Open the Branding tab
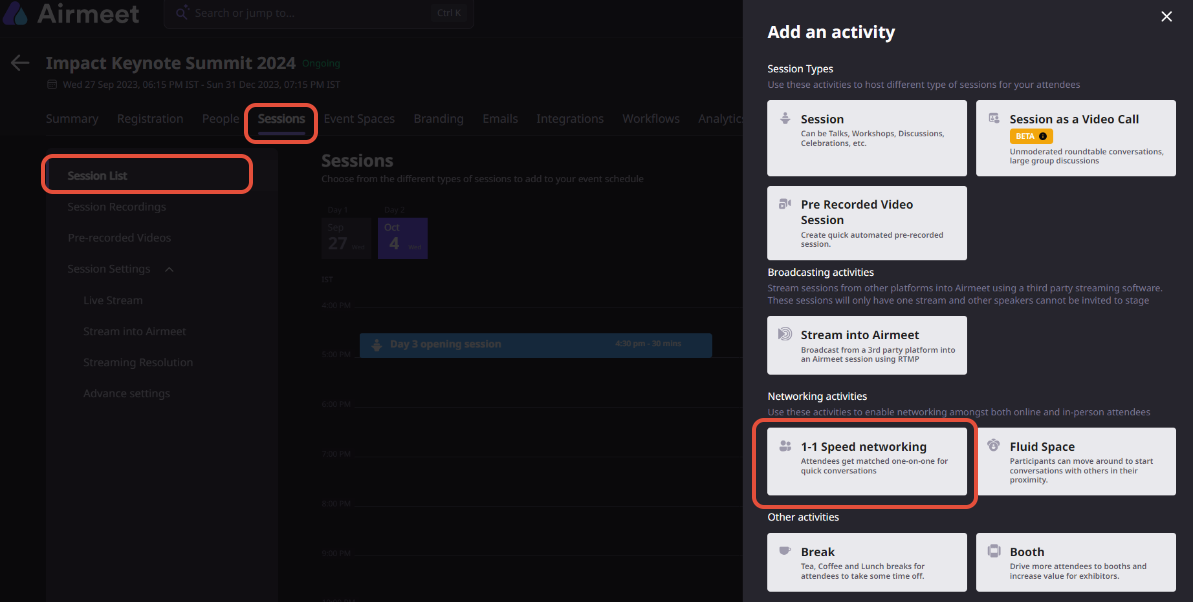The height and width of the screenshot is (602, 1193). (438, 119)
